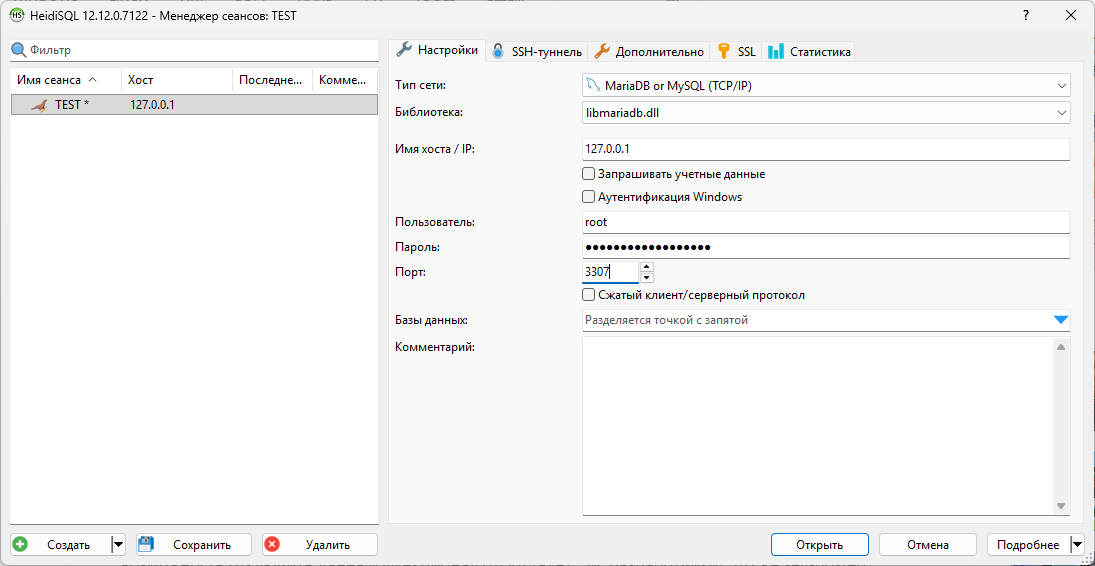The image size is (1095, 566).
Task: Click the floppy disk icon on Сохранить
Action: [x=145, y=544]
